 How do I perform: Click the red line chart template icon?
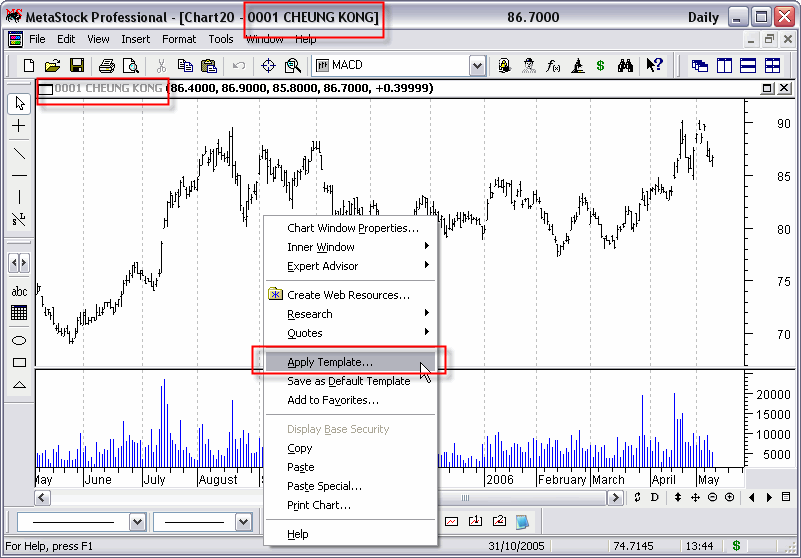coord(451,522)
